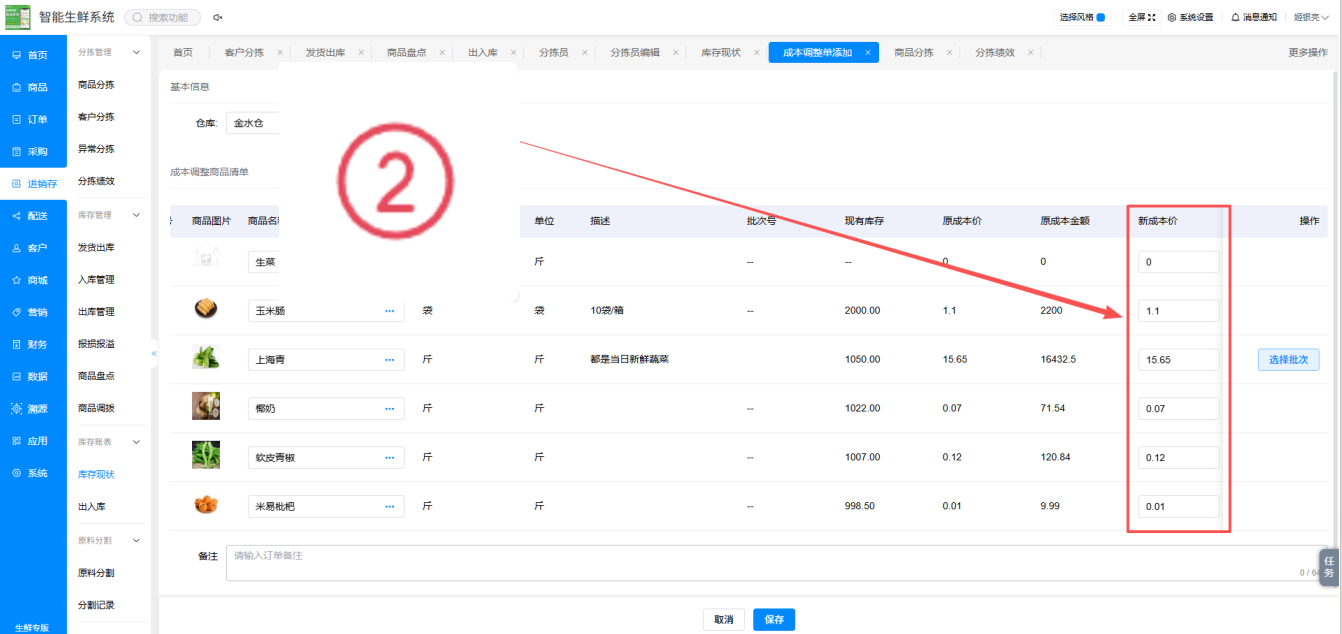Click the ellipsis icon in 上海青 field

(x=390, y=359)
